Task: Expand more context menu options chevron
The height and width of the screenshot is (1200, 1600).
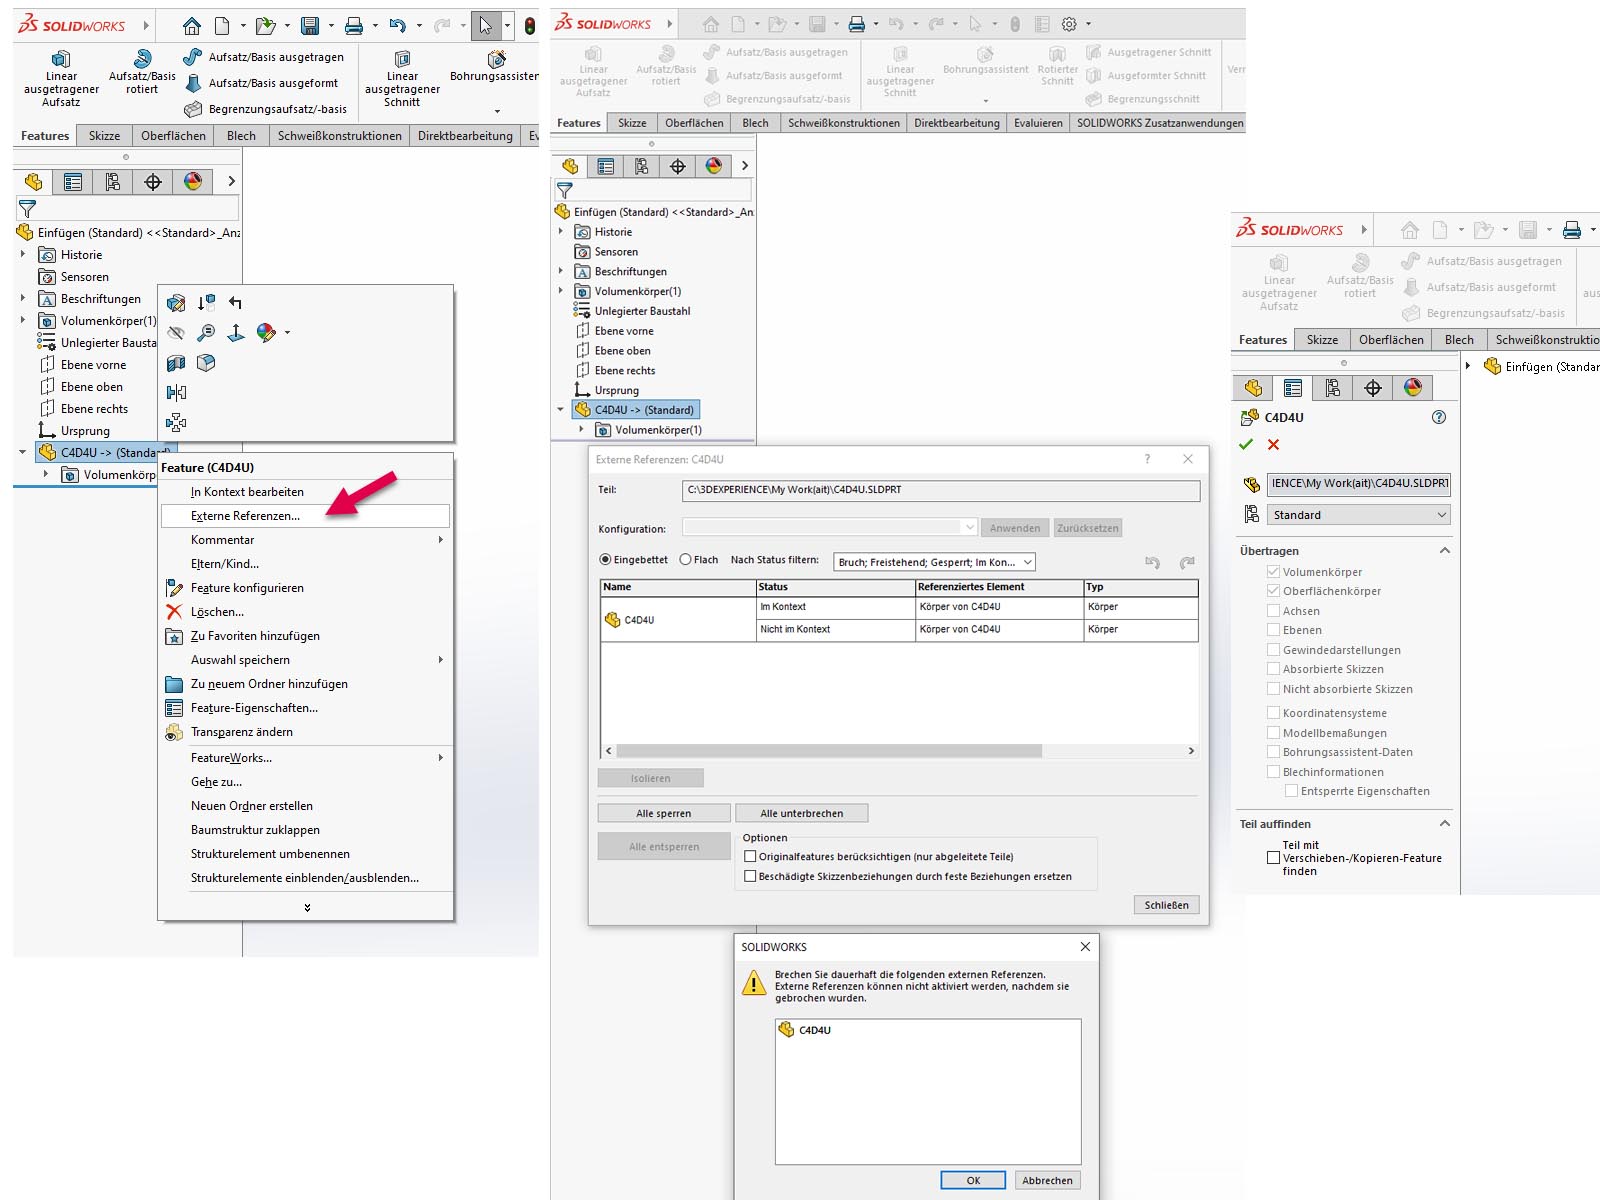Action: [x=307, y=908]
